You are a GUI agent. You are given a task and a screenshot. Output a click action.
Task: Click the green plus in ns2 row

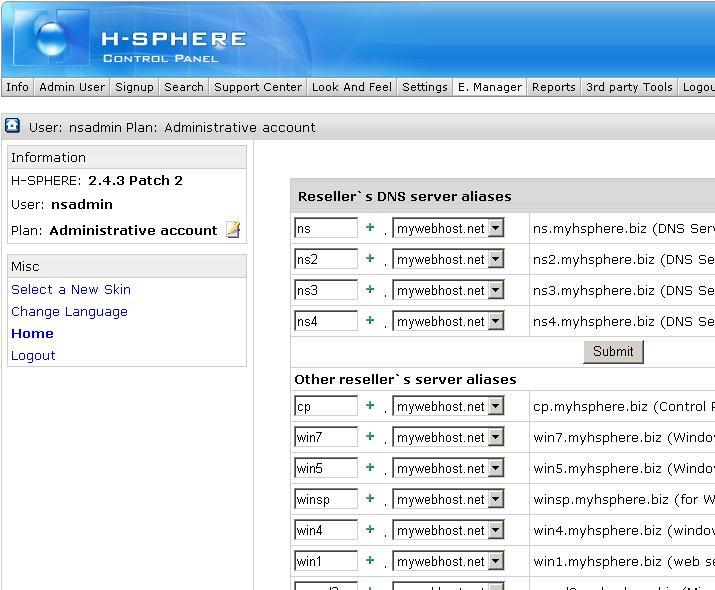tap(370, 258)
